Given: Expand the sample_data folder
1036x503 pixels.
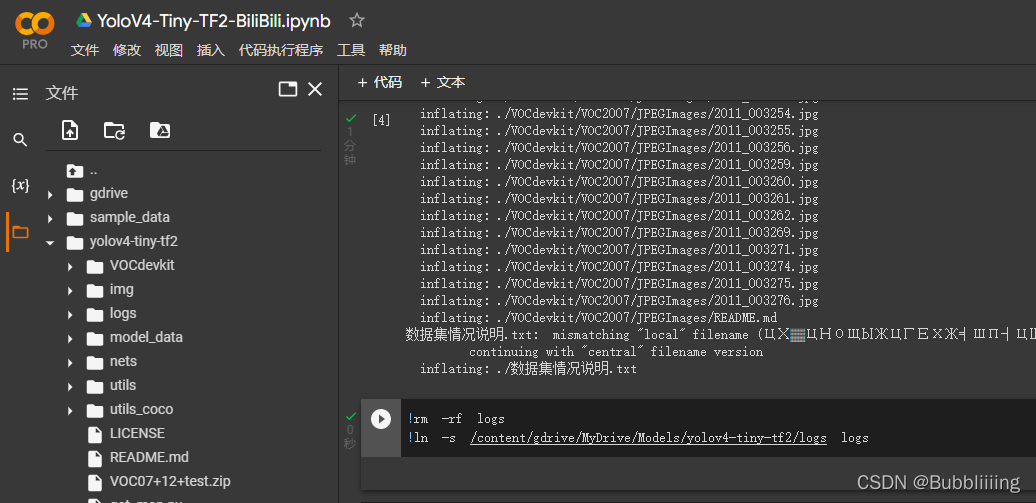Looking at the screenshot, I should (x=50, y=218).
